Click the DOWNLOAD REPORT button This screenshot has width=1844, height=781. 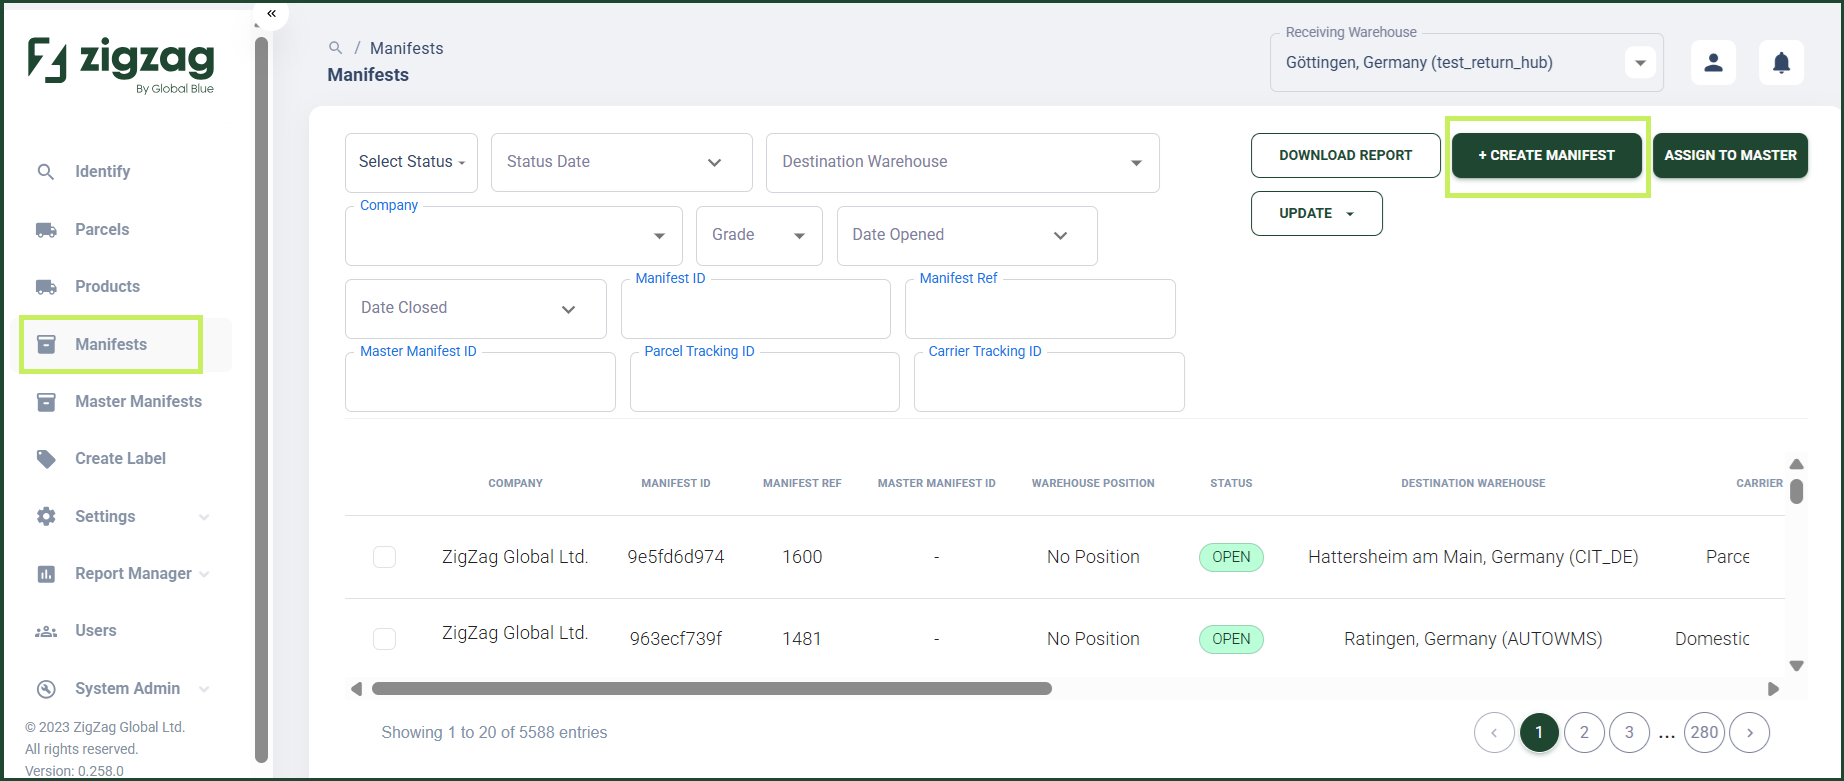click(1345, 156)
